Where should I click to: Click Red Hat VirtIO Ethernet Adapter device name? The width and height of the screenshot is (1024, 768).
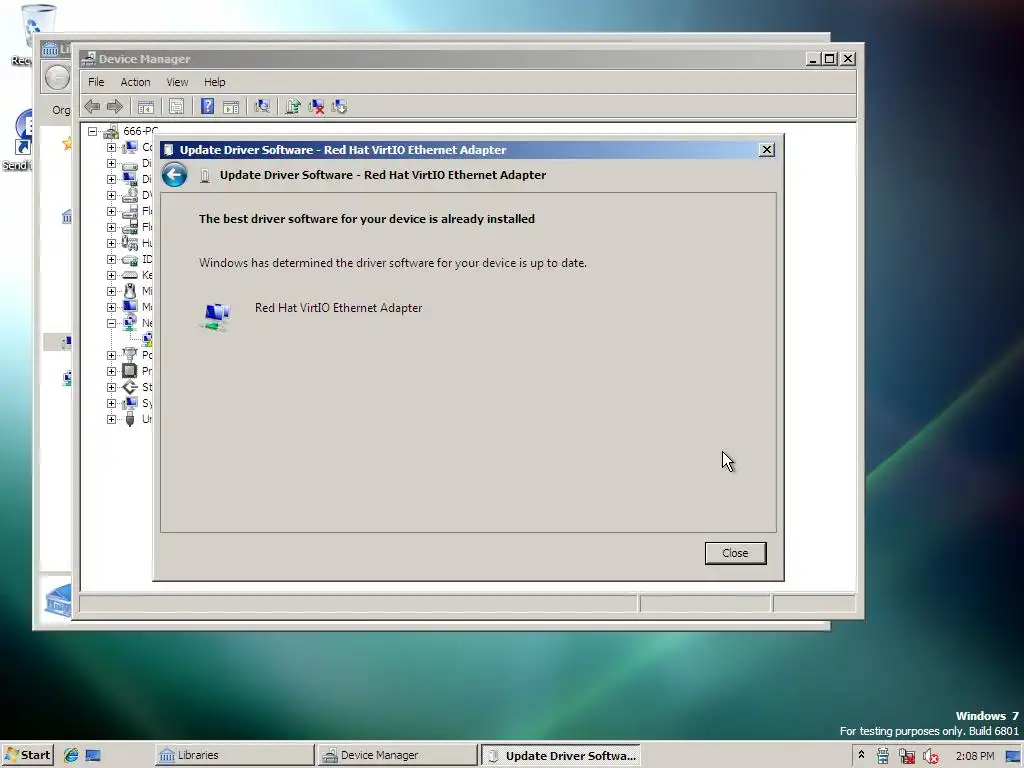pyautogui.click(x=338, y=308)
